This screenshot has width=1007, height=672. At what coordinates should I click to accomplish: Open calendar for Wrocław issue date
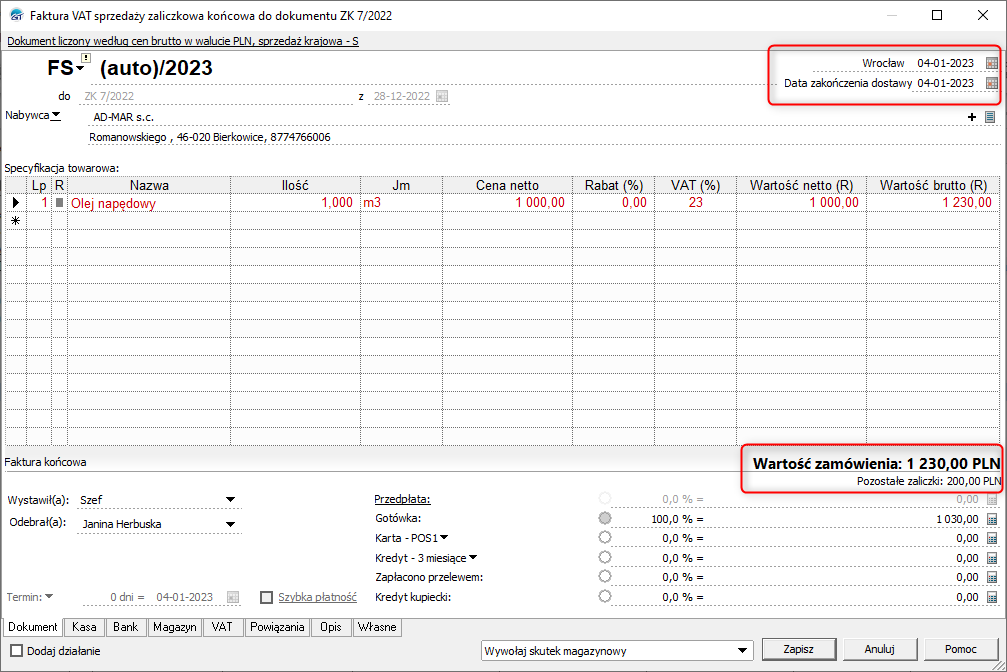992,63
